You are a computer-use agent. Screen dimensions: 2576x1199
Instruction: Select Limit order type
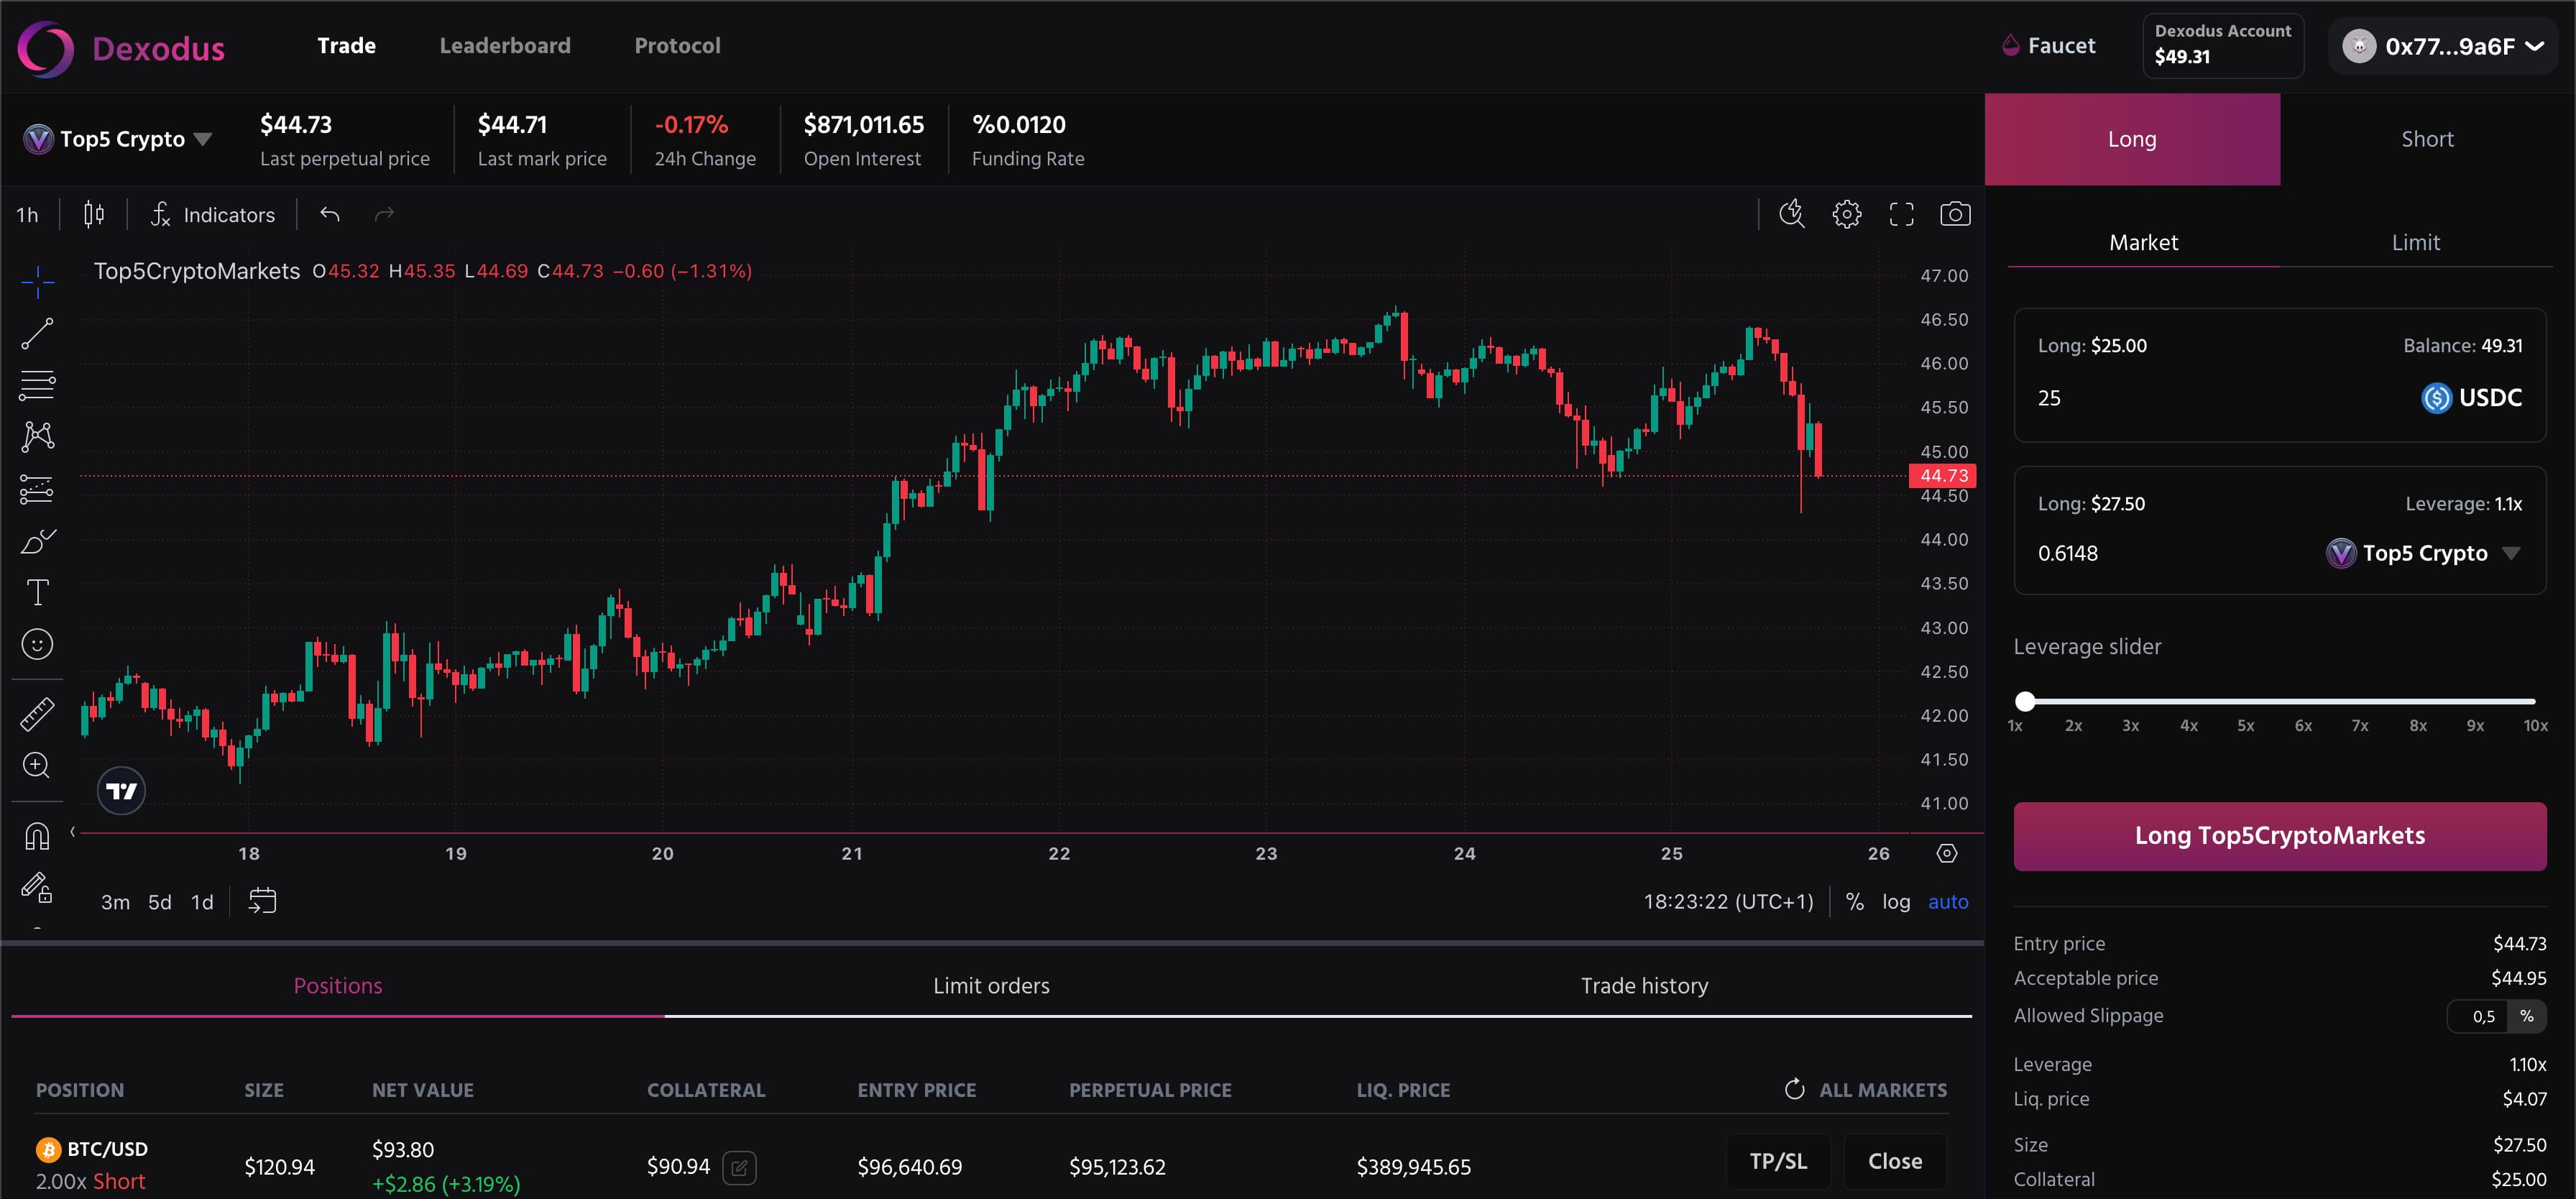coord(2415,242)
